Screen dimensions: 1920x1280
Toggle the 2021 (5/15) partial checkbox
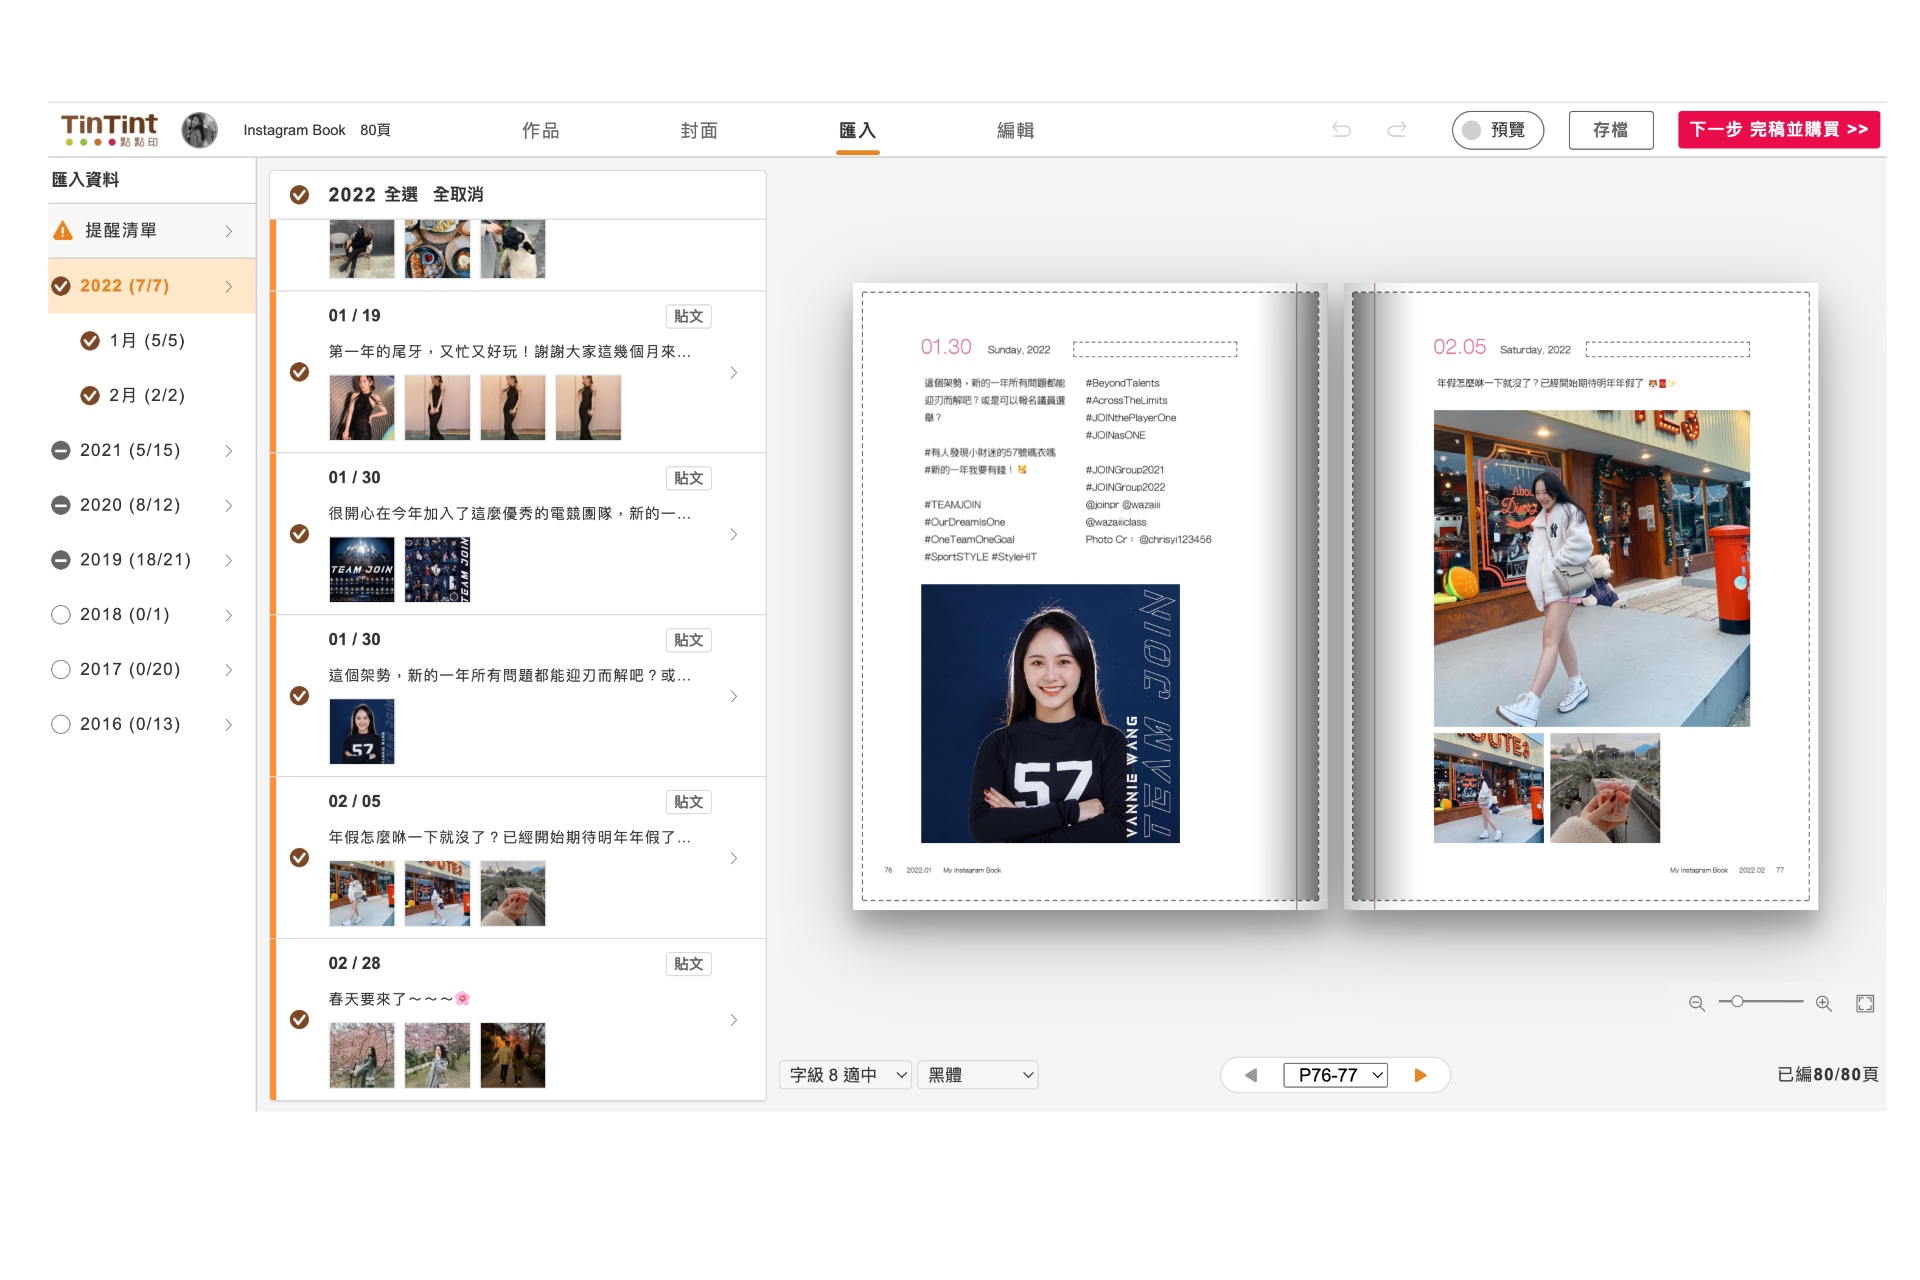(61, 450)
